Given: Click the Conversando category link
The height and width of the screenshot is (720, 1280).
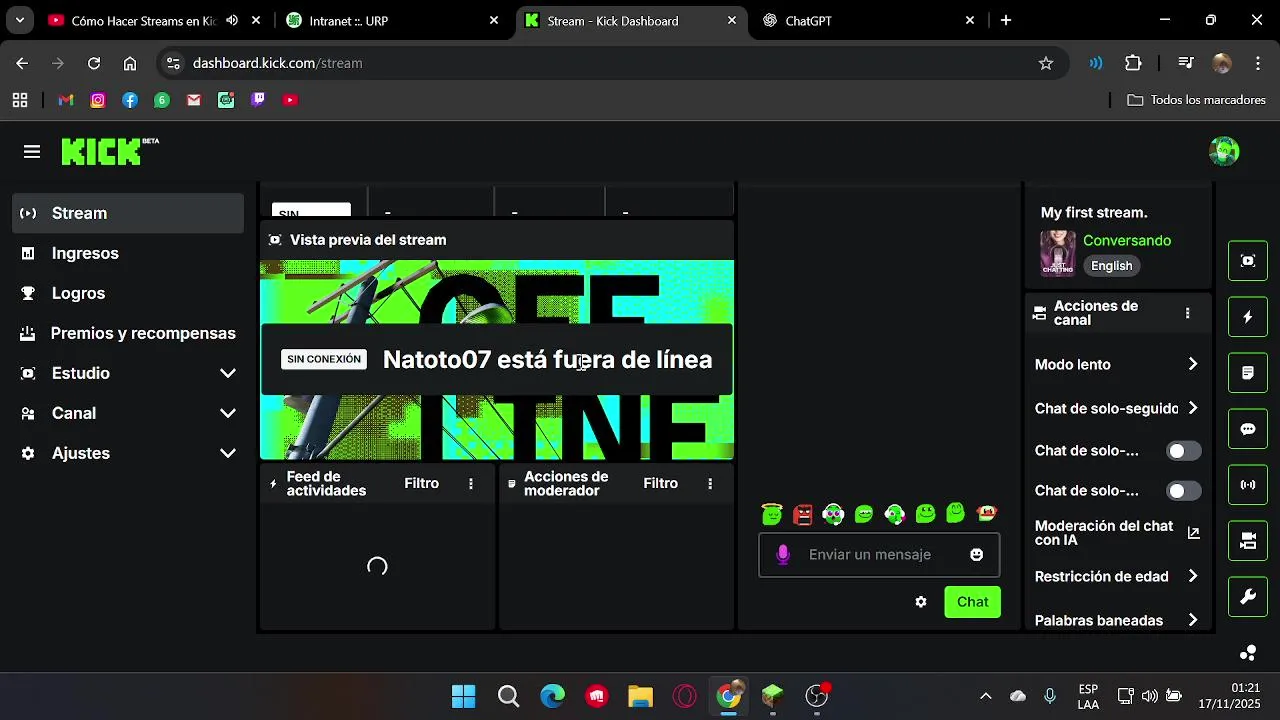Looking at the screenshot, I should [1127, 241].
